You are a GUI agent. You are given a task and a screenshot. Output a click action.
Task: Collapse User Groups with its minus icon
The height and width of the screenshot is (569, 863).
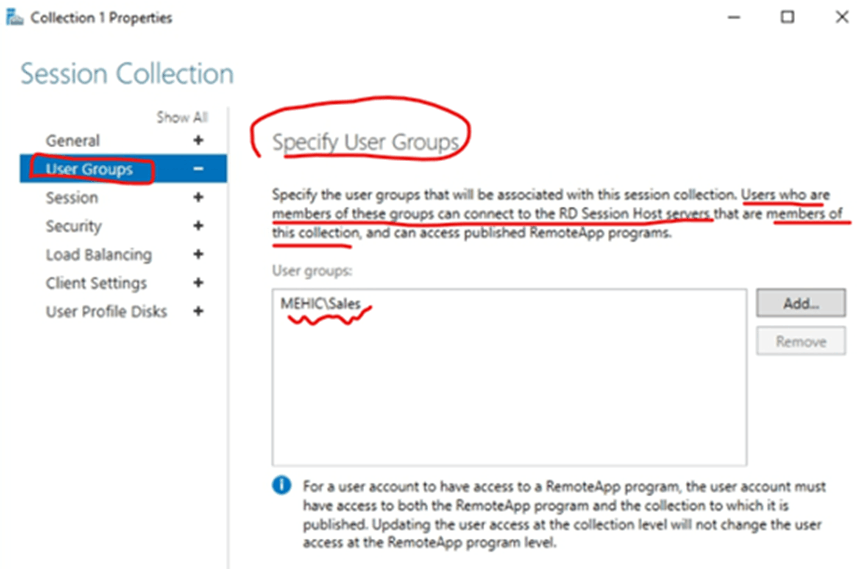pos(199,169)
